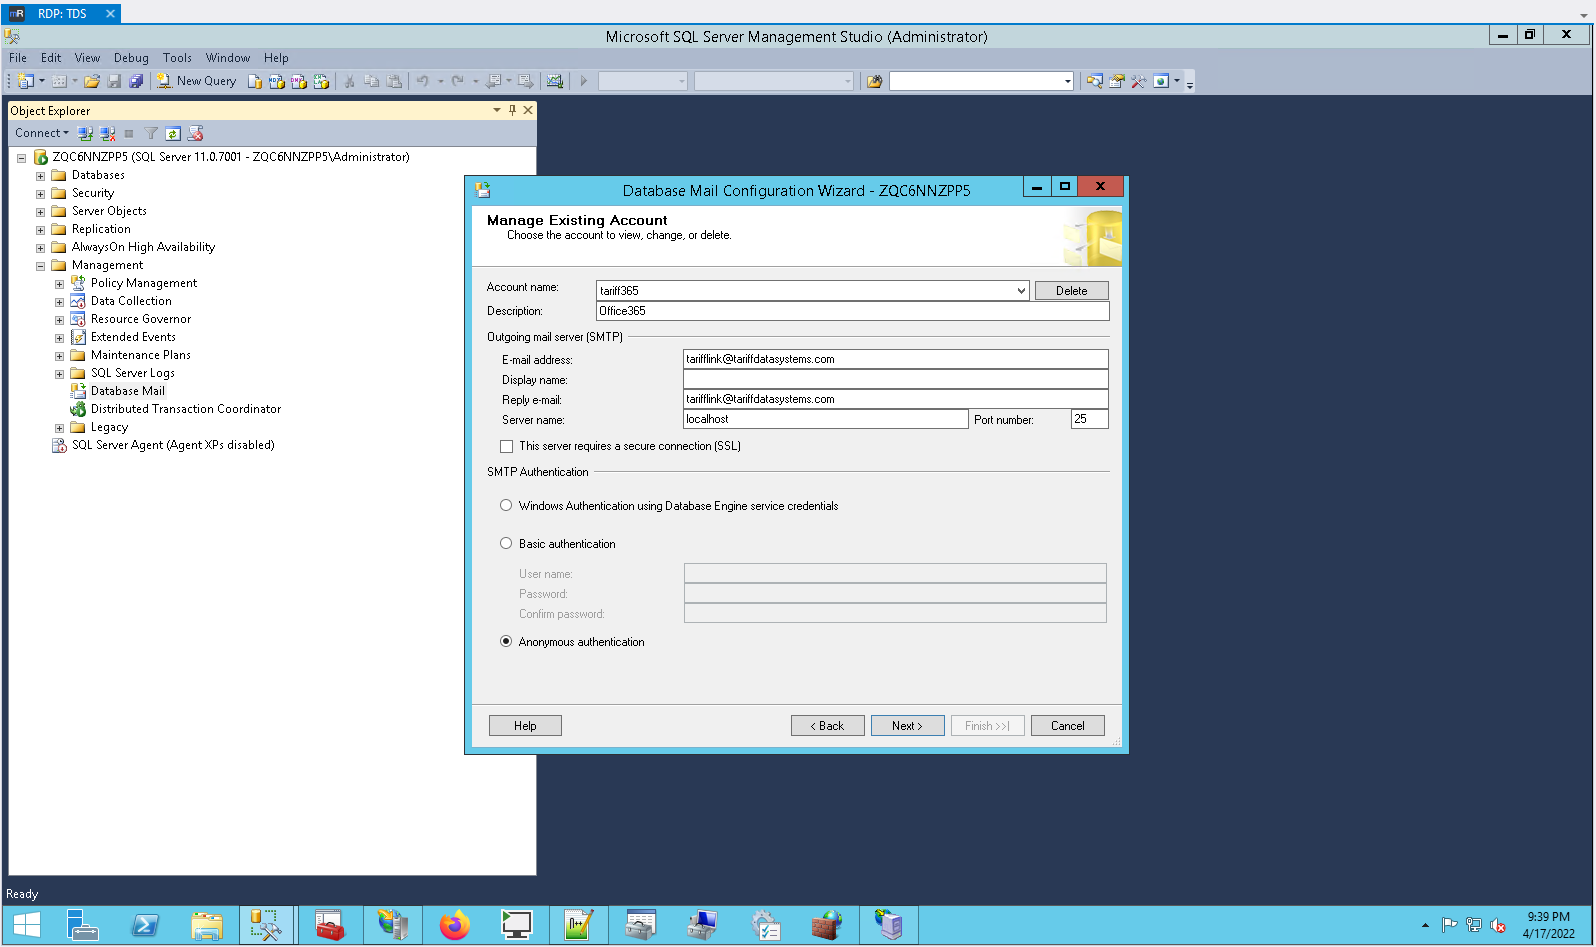
Task: Click the firewall brick wall taskbar icon
Action: click(827, 925)
